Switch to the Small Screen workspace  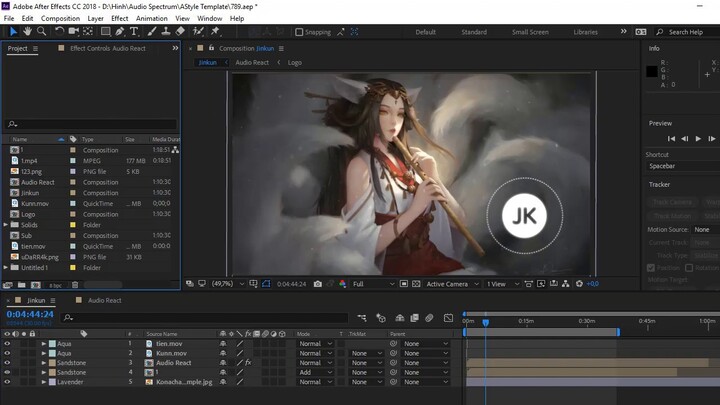pos(530,32)
